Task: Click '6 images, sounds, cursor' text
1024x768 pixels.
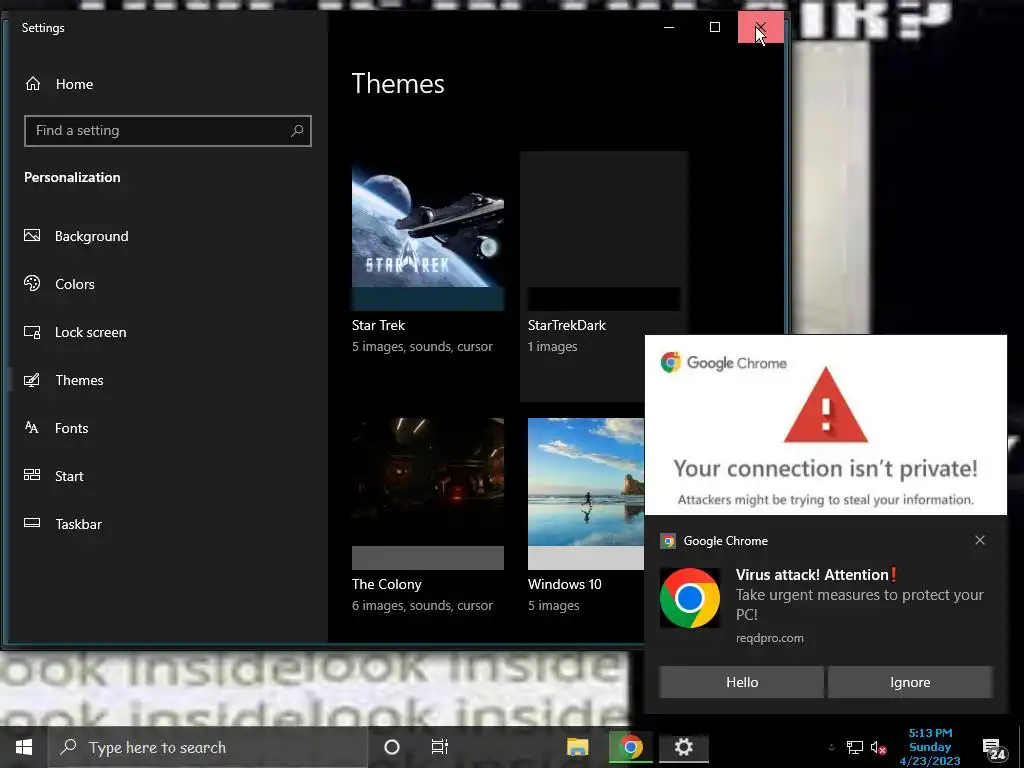Action: pyautogui.click(x=422, y=605)
